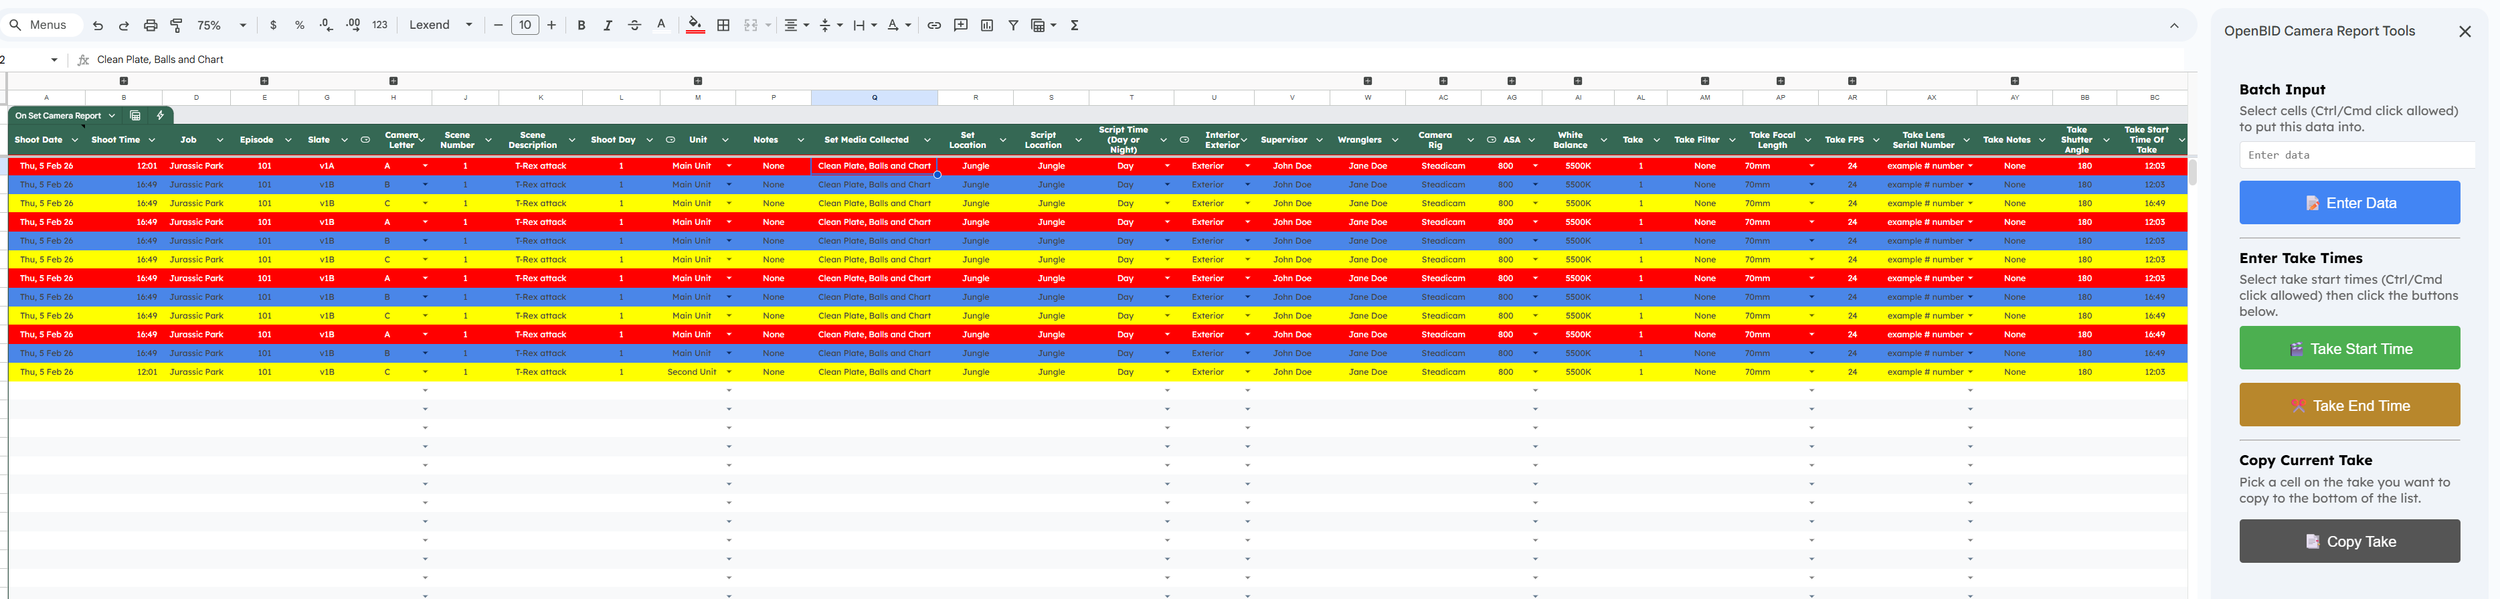This screenshot has height=599, width=2500.
Task: Open the Shoot Date column header dropdown
Action: point(74,140)
